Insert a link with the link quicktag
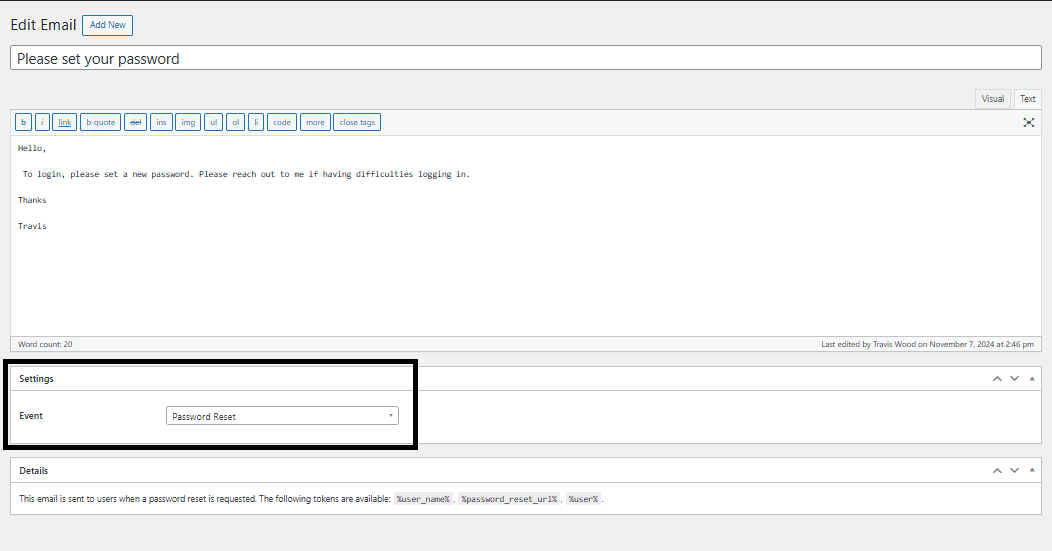Image resolution: width=1052 pixels, height=551 pixels. pyautogui.click(x=64, y=122)
